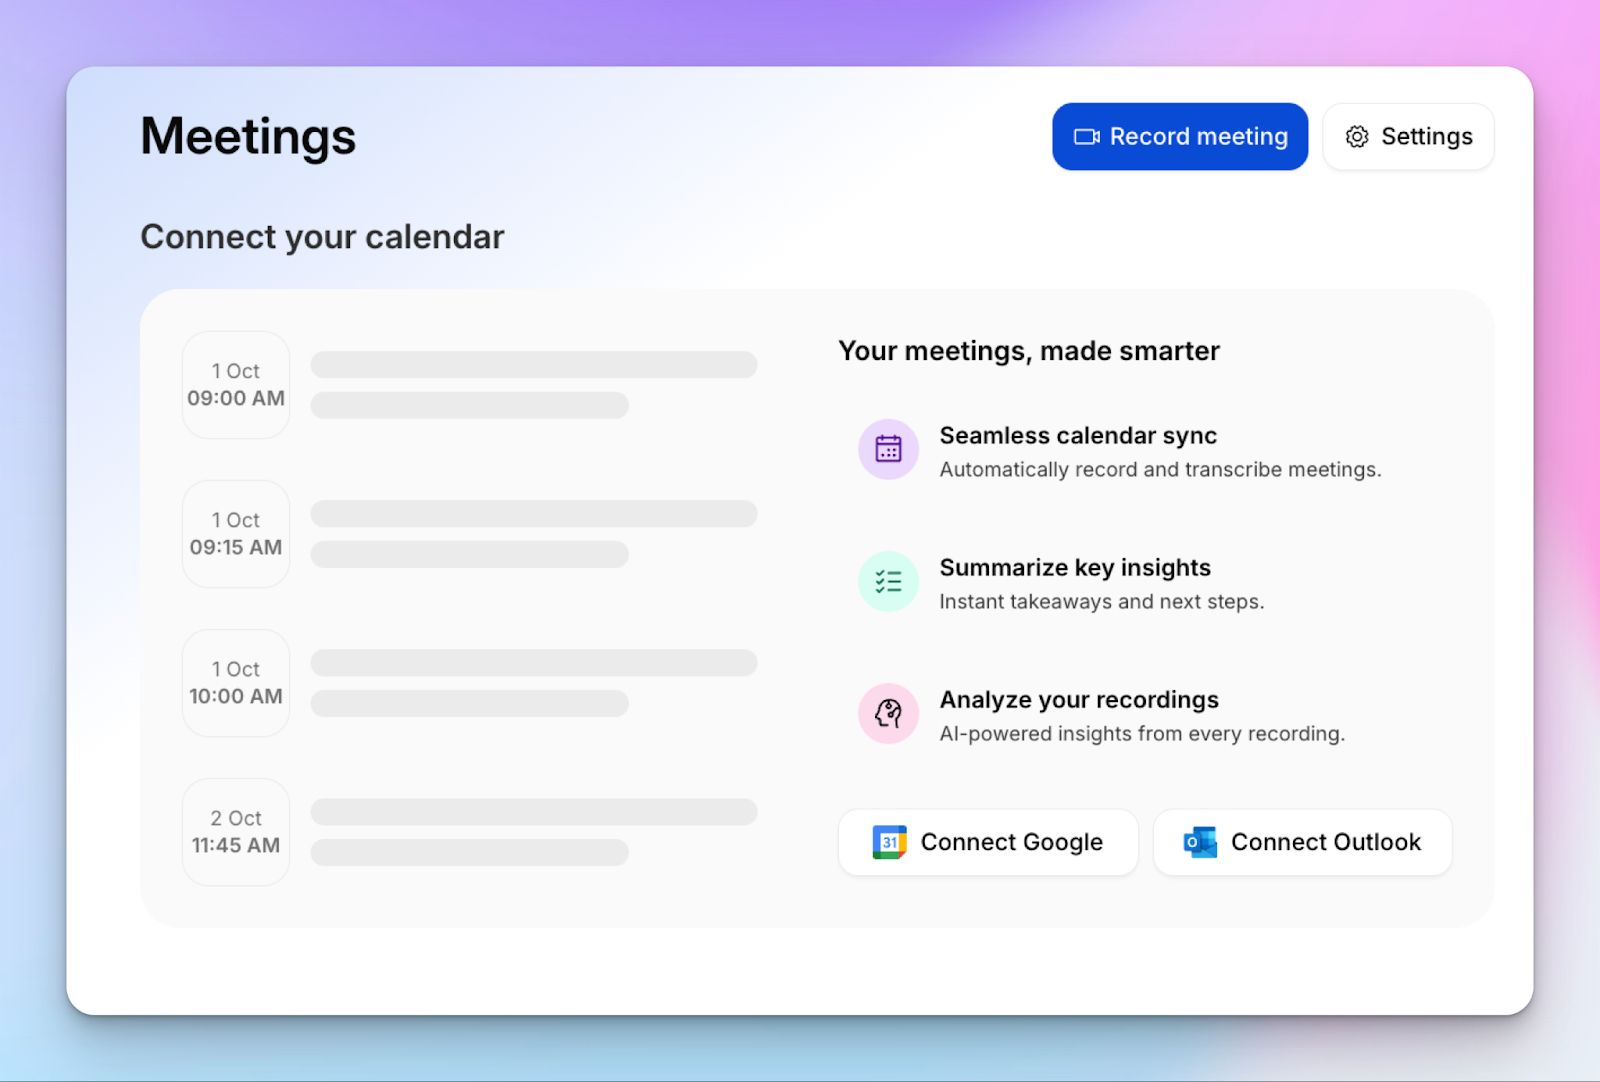Click Connect Outlook to sync Outlook calendar
This screenshot has width=1600, height=1082.
(x=1301, y=842)
